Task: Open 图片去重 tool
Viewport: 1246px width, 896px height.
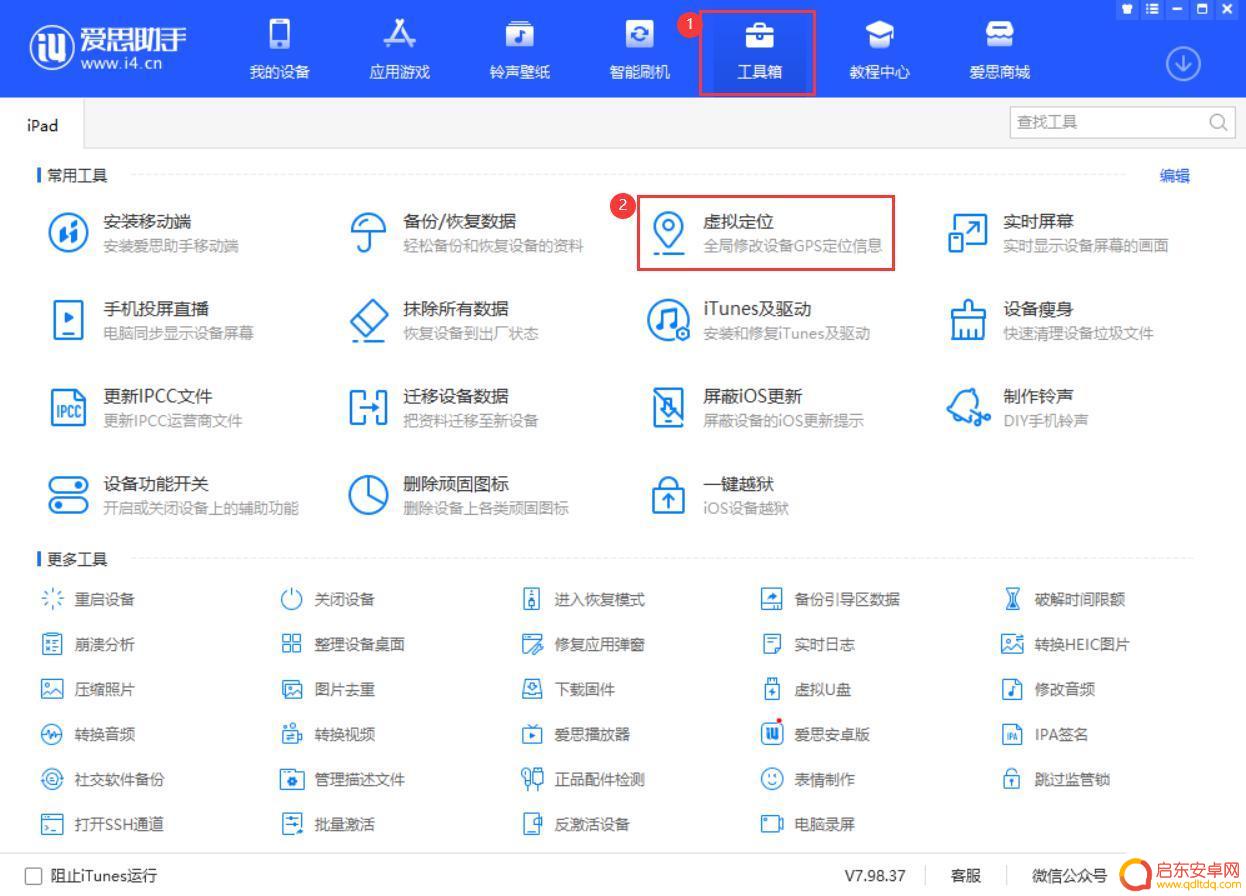Action: click(328, 689)
